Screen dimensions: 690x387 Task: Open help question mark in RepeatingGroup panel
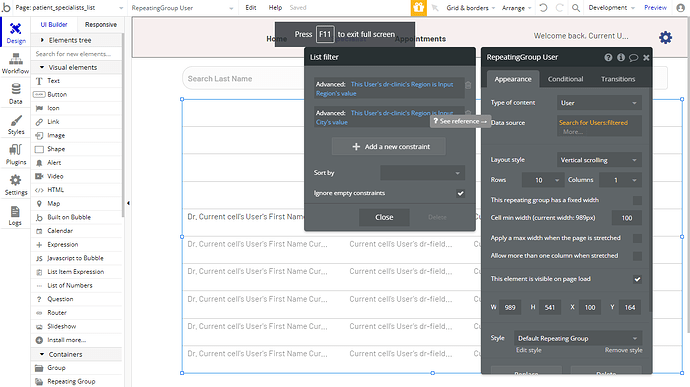coord(608,57)
